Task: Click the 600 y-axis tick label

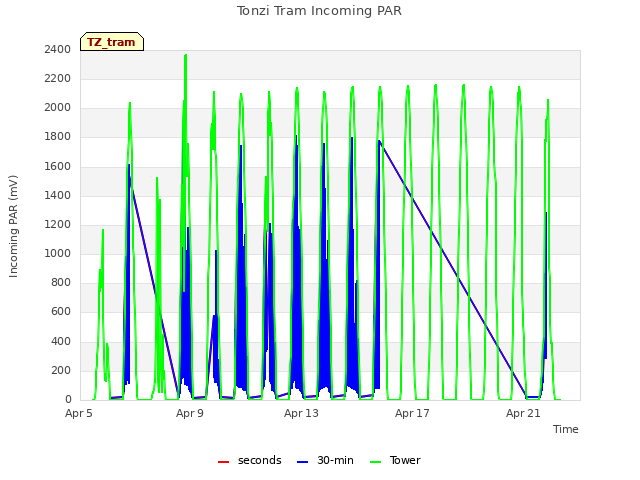Action: tap(61, 312)
